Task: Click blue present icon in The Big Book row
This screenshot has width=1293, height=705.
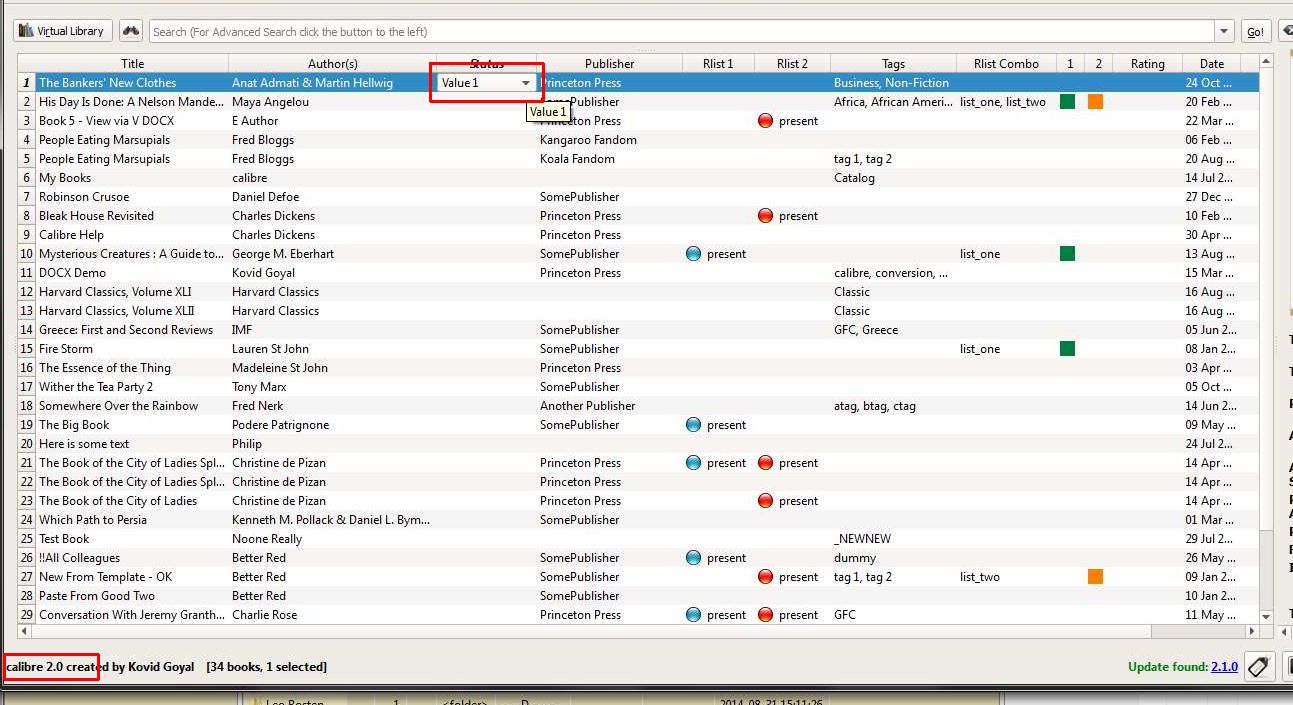Action: [694, 425]
